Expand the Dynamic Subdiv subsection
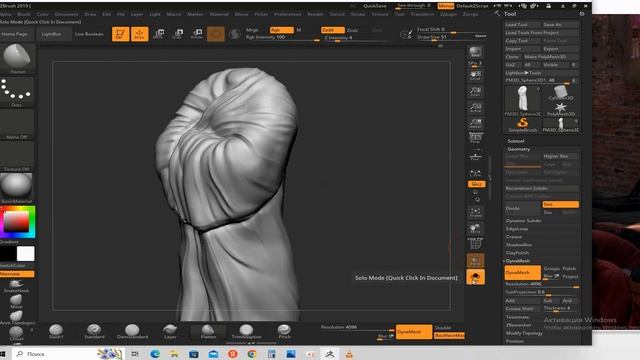Viewport: 640px width, 360px height. (x=523, y=221)
